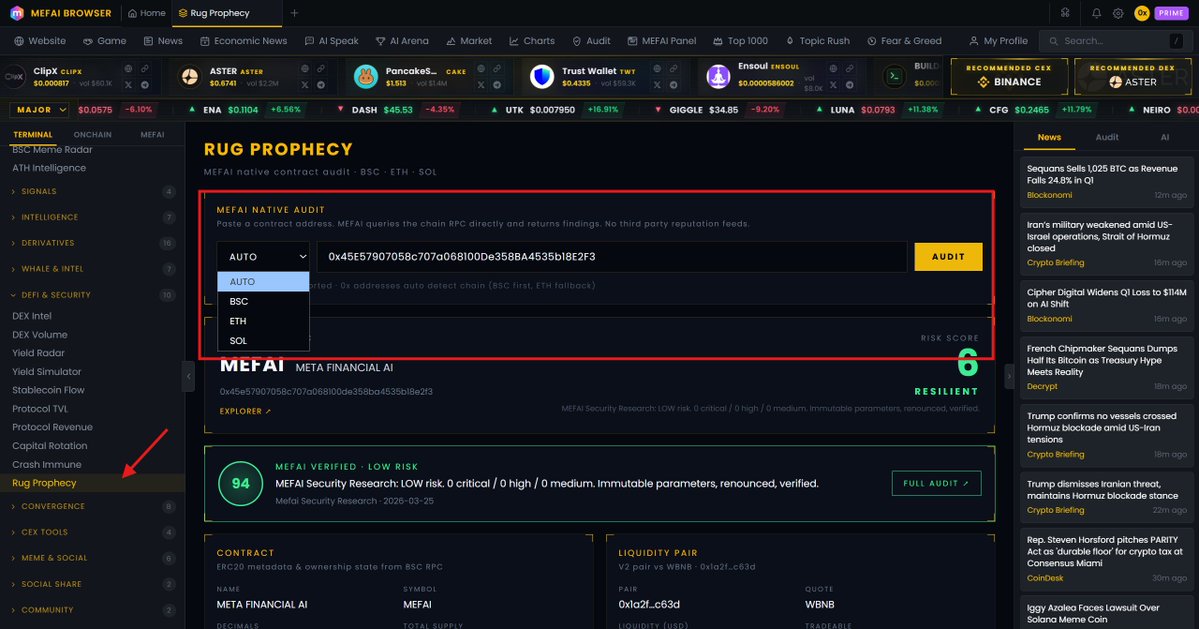Click the BUILD terminal token logo
The image size is (1199, 629).
894,76
